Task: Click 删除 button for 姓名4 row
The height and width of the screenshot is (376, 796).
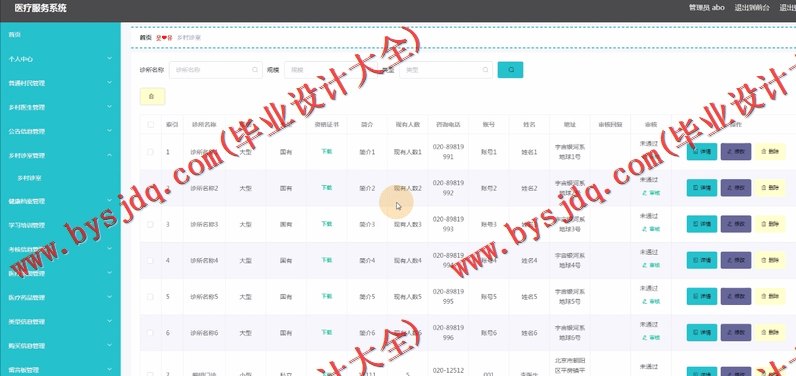Action: [770, 260]
